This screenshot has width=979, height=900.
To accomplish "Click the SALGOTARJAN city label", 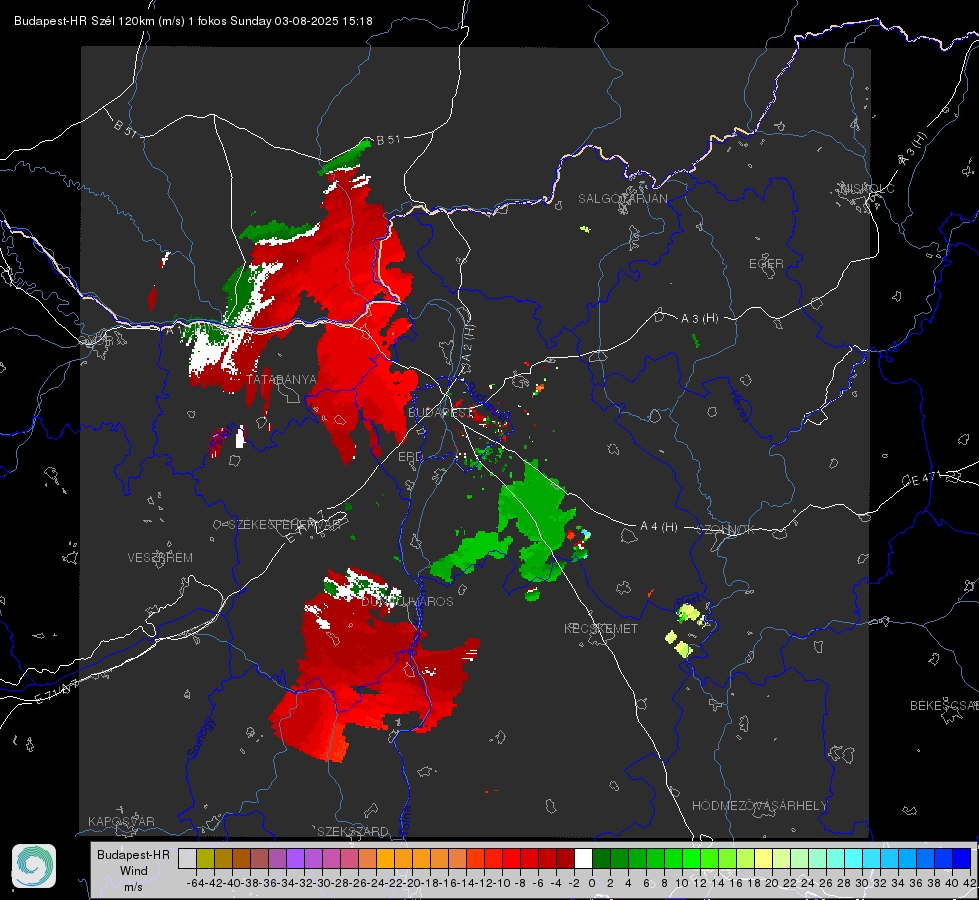I will (x=622, y=199).
